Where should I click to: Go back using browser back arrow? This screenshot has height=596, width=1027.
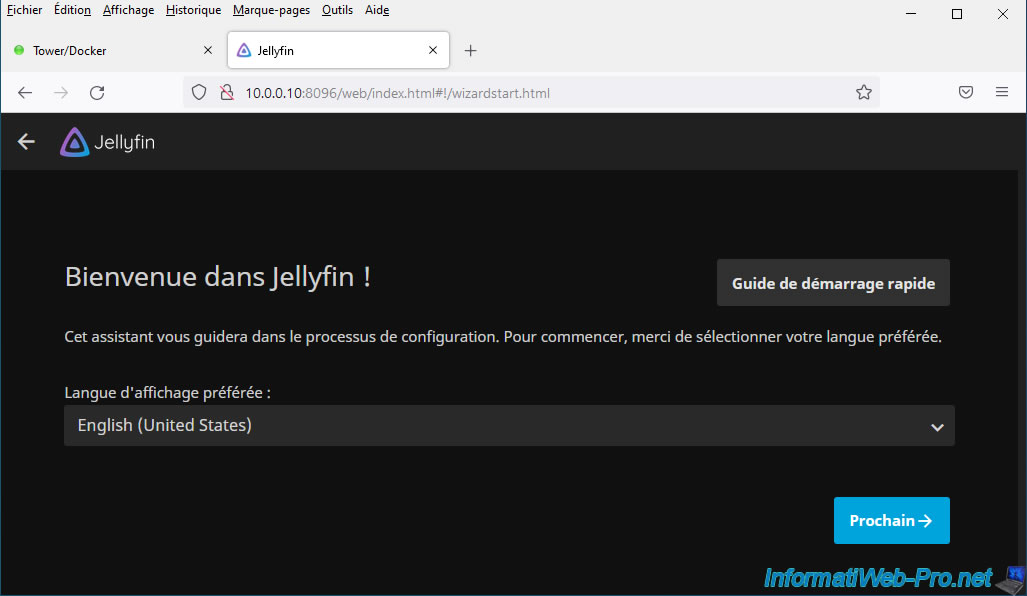[x=26, y=93]
